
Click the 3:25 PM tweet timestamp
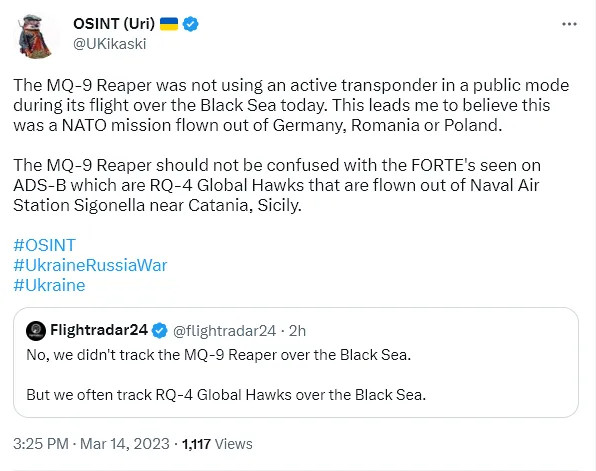(41, 444)
